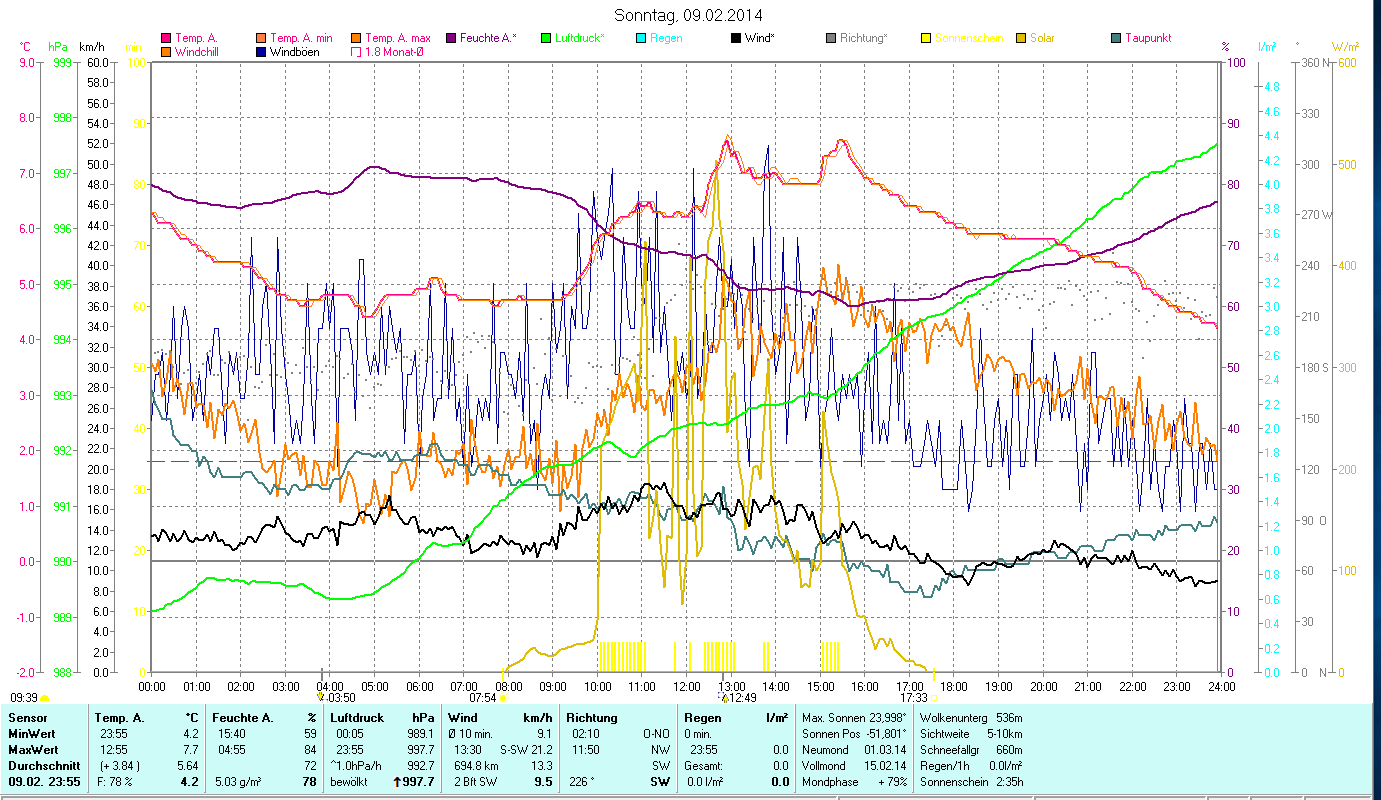Screen dimensions: 1381x800
Task: Click the moon marker at 12:49
Action: click(x=722, y=696)
